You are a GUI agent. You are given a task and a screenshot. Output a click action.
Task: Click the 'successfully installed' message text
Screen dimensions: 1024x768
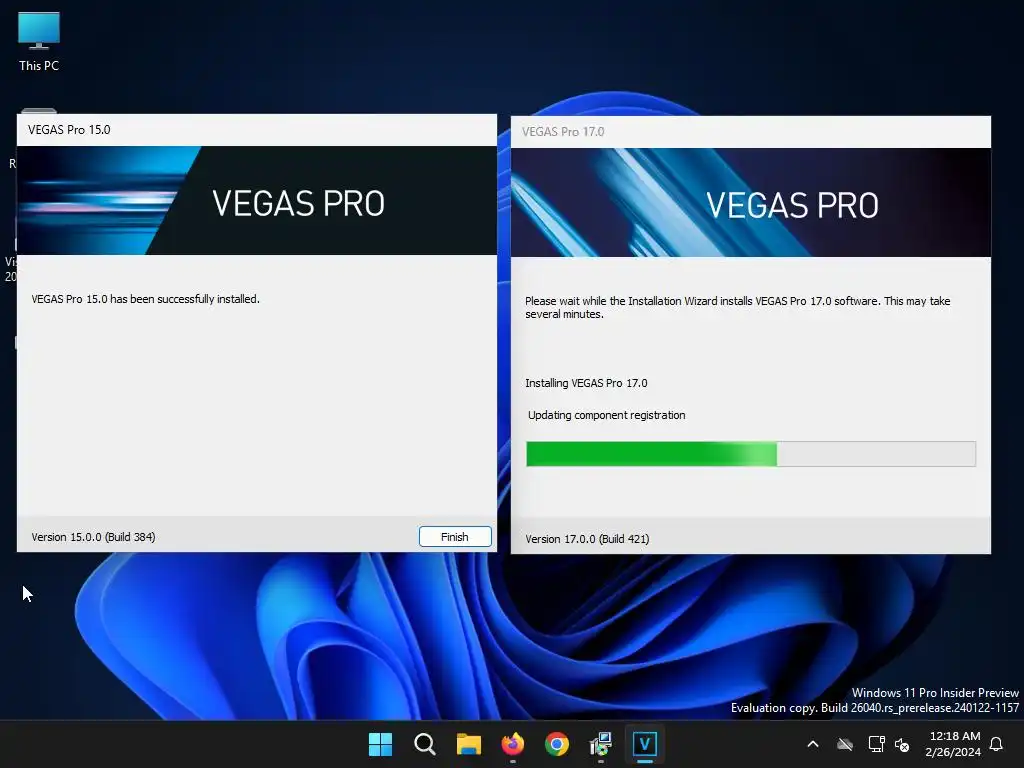coord(146,299)
